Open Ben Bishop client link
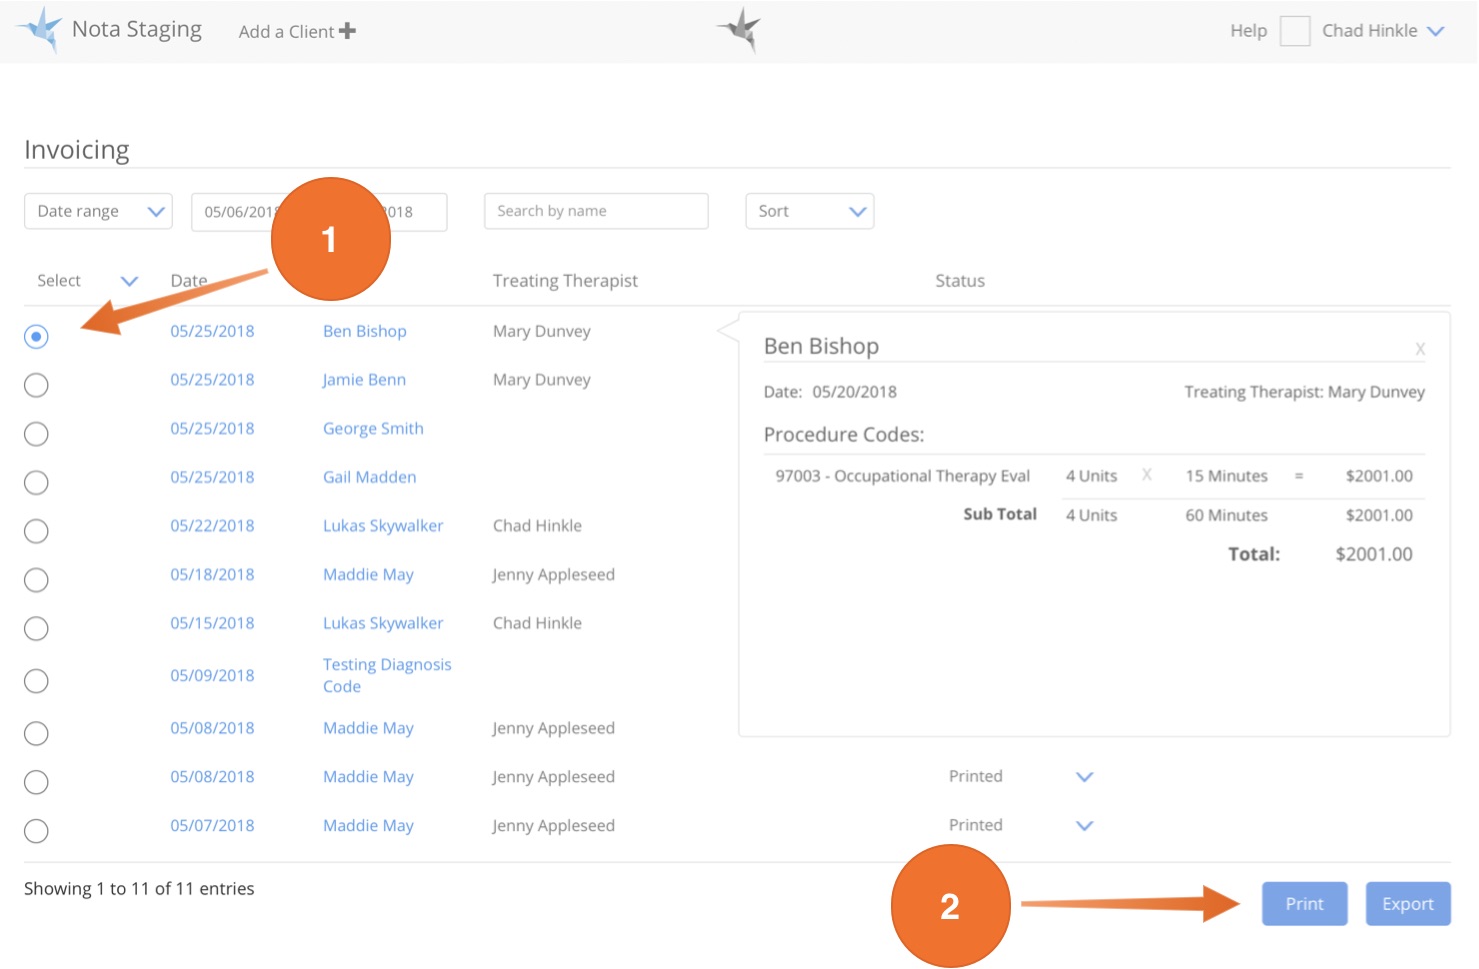Image resolution: width=1479 pixels, height=969 pixels. click(x=365, y=331)
